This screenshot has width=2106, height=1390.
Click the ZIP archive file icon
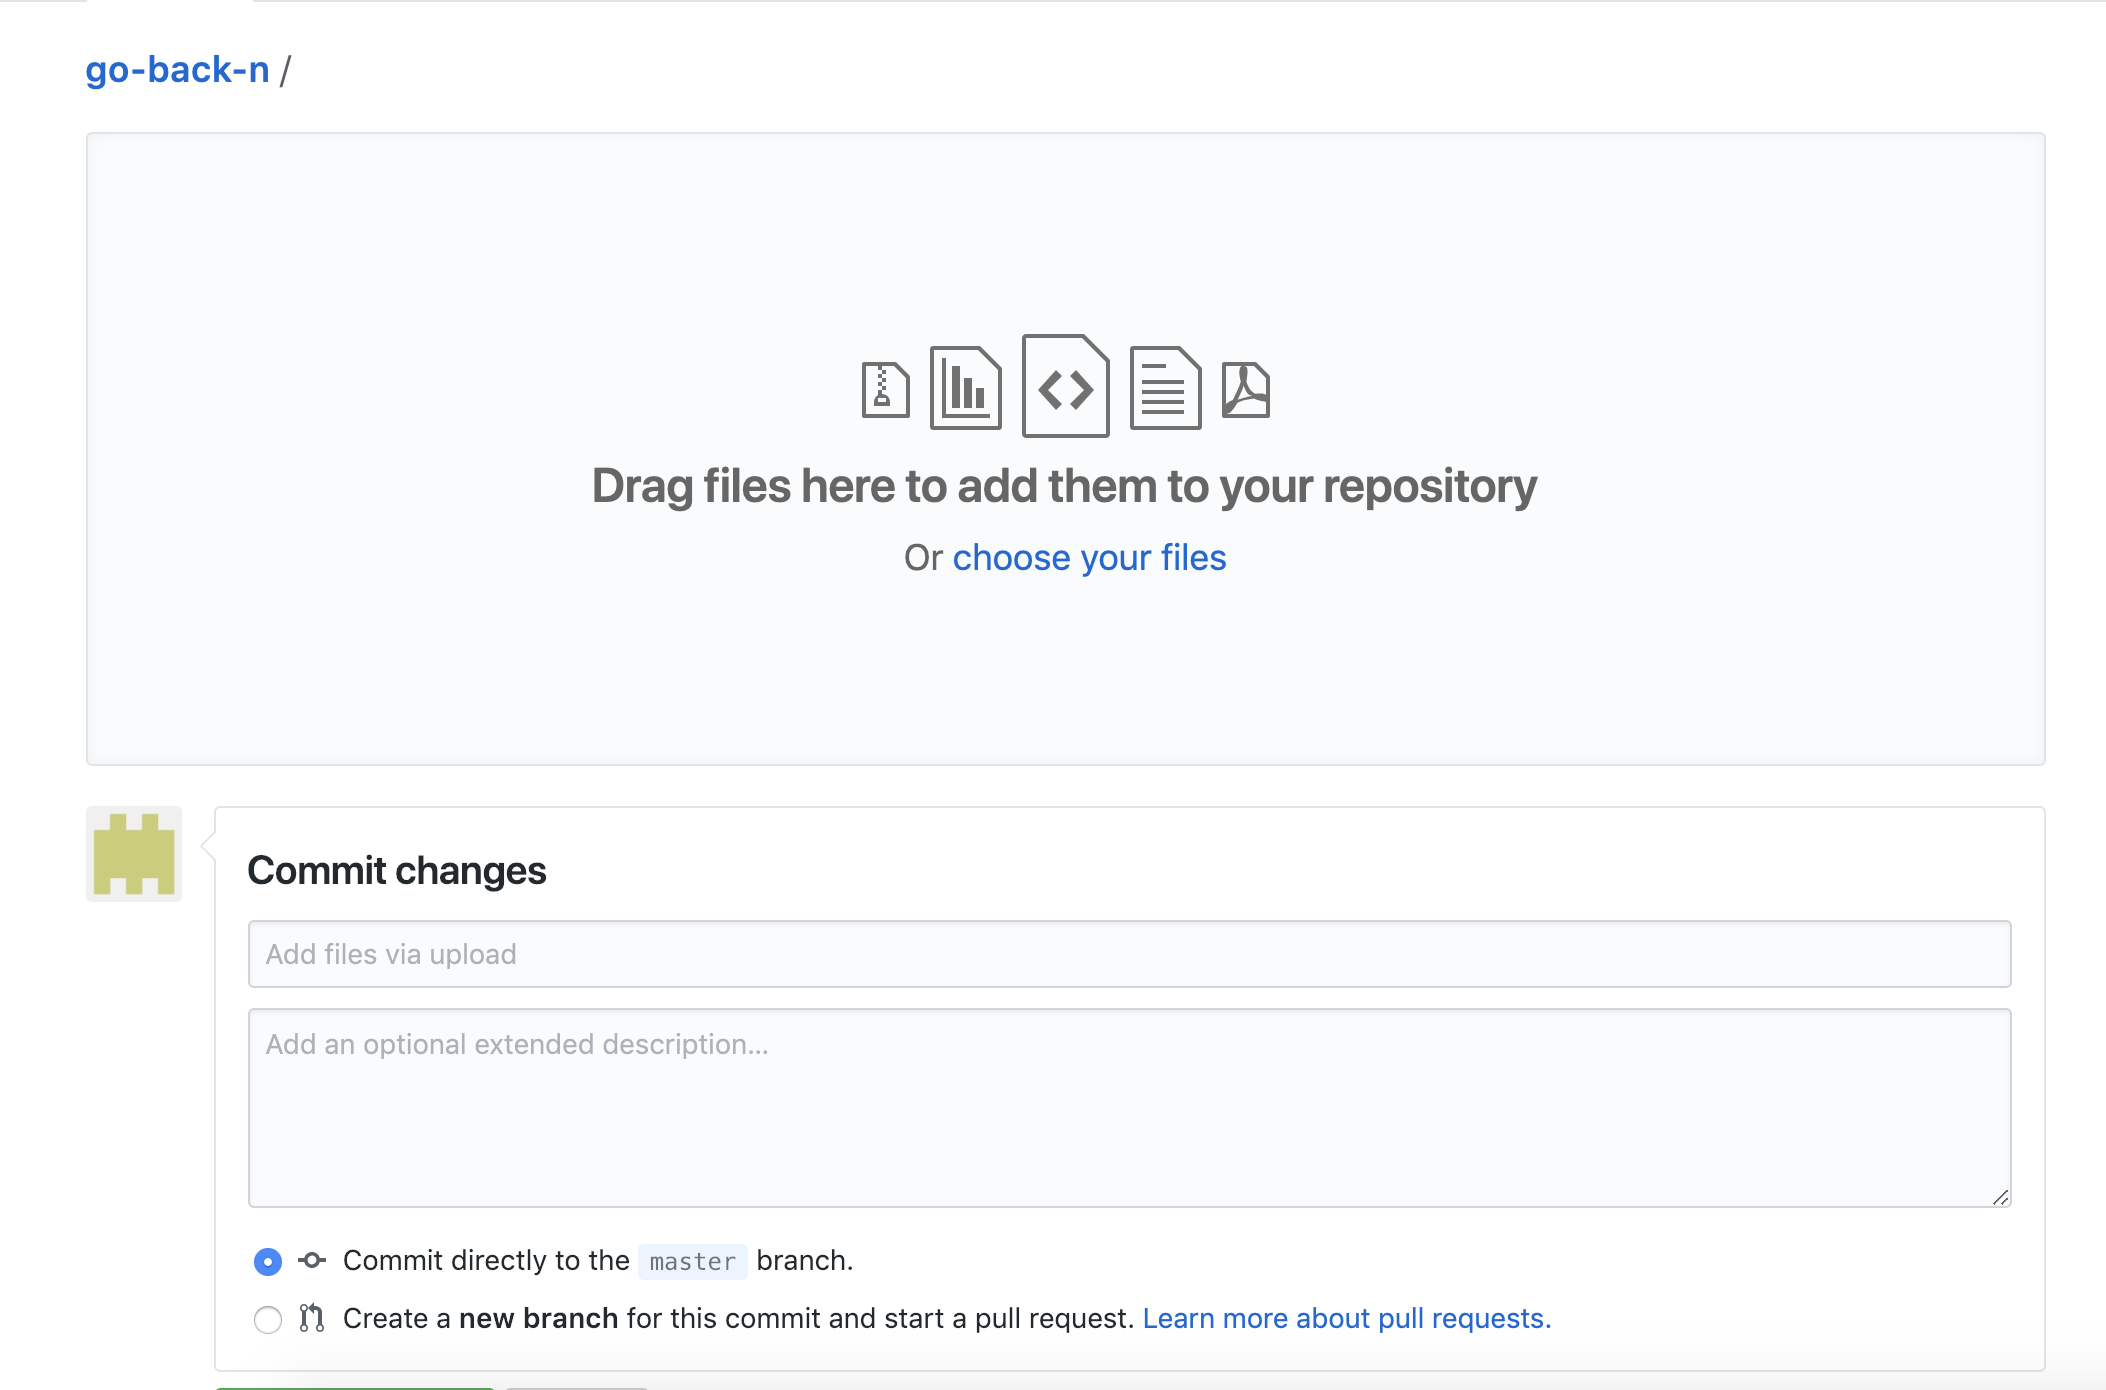click(x=884, y=388)
